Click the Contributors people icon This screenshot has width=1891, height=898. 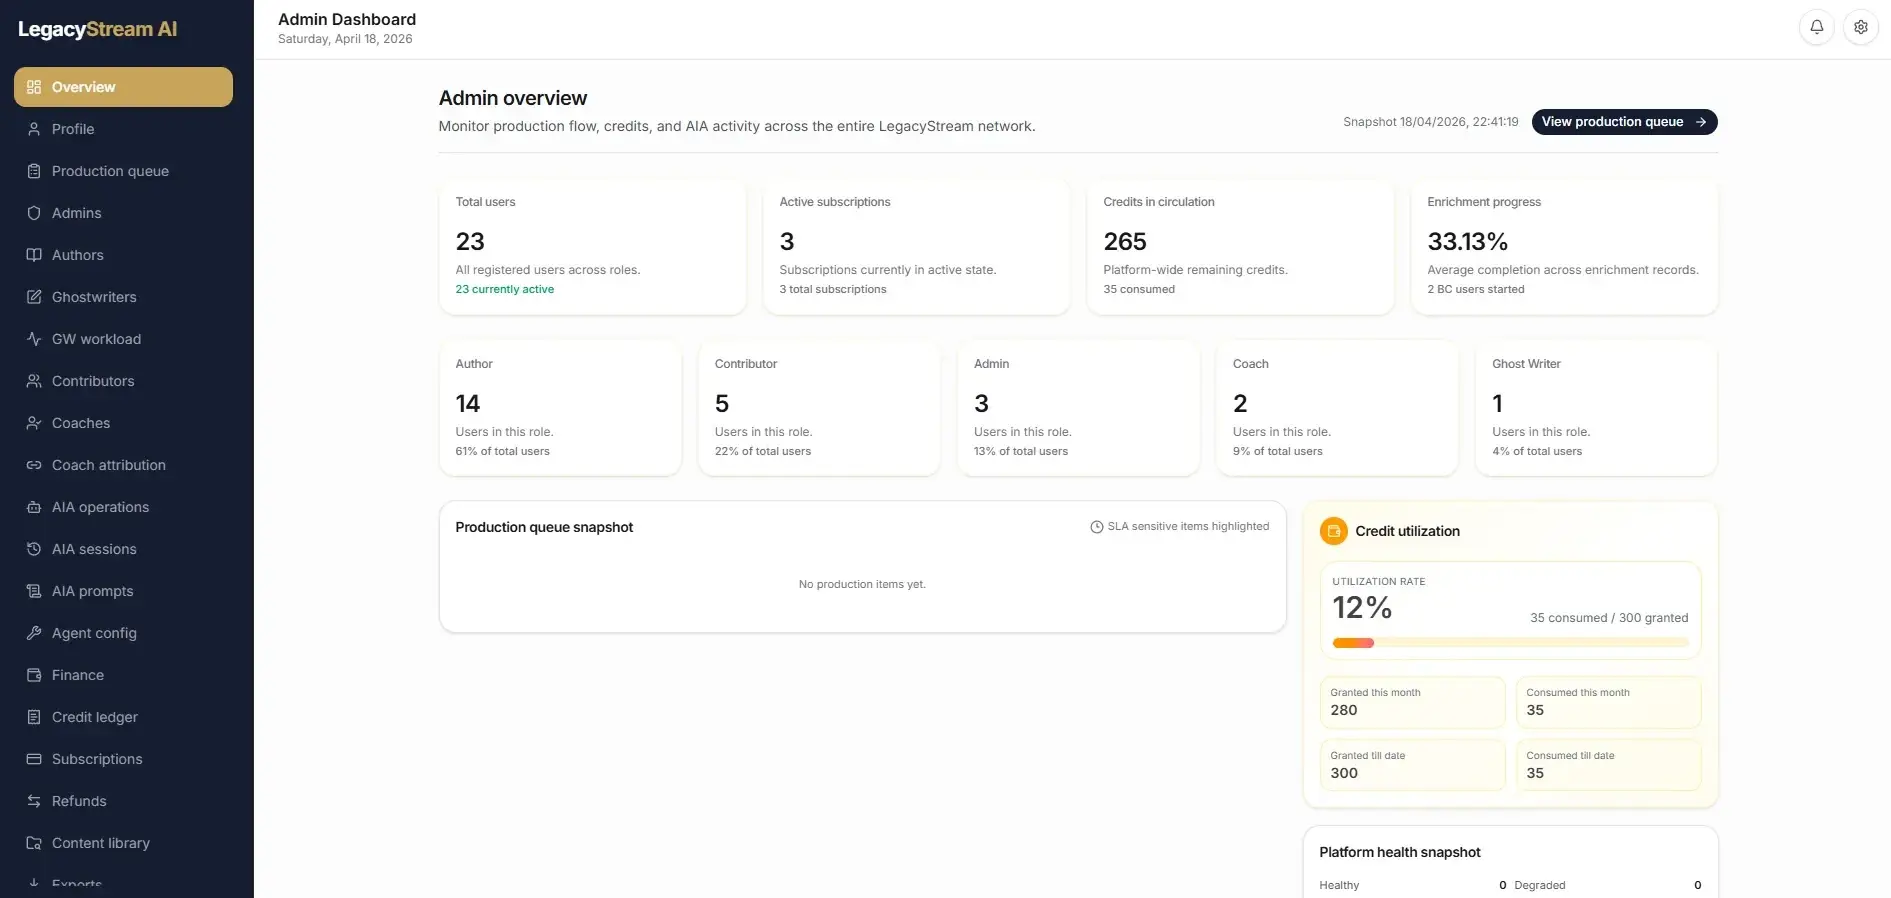34,381
